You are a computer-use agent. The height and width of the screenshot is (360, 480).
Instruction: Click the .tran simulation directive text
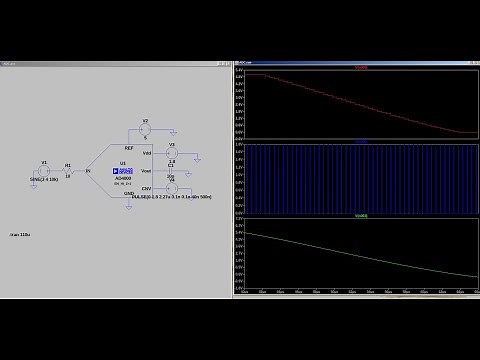[x=20, y=235]
